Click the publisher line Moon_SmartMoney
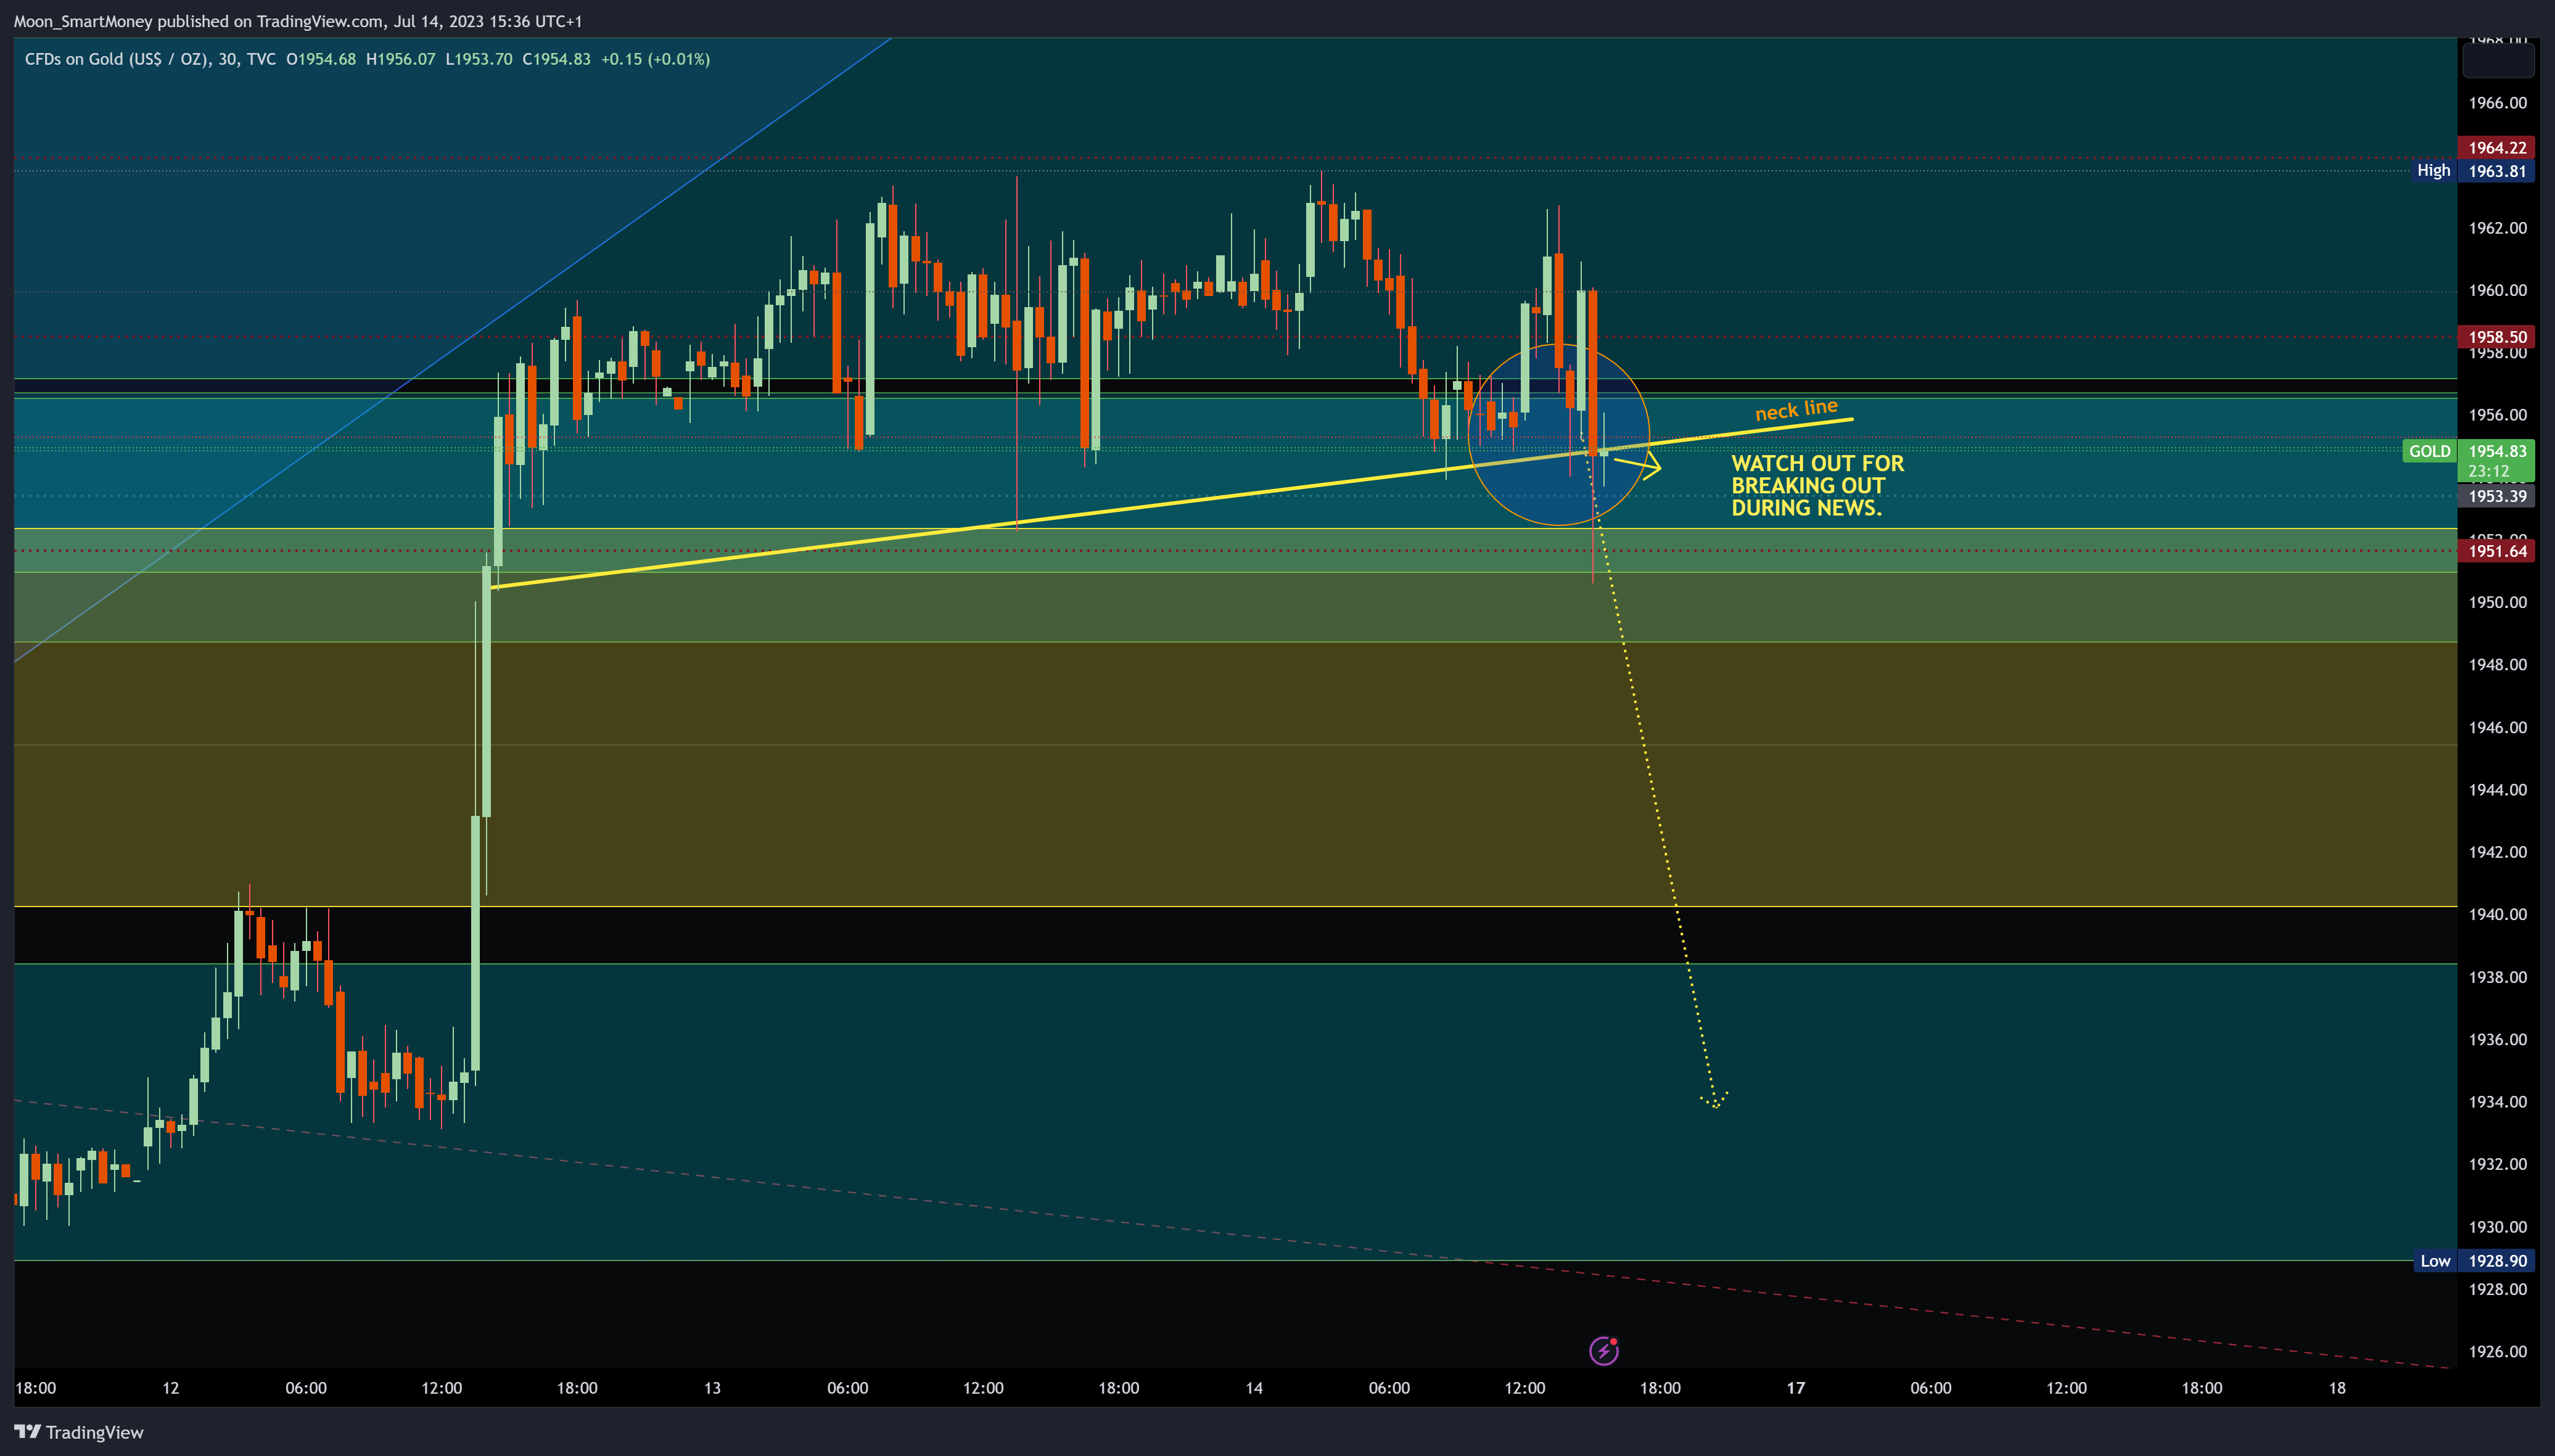This screenshot has height=1456, width=2555. (x=298, y=21)
